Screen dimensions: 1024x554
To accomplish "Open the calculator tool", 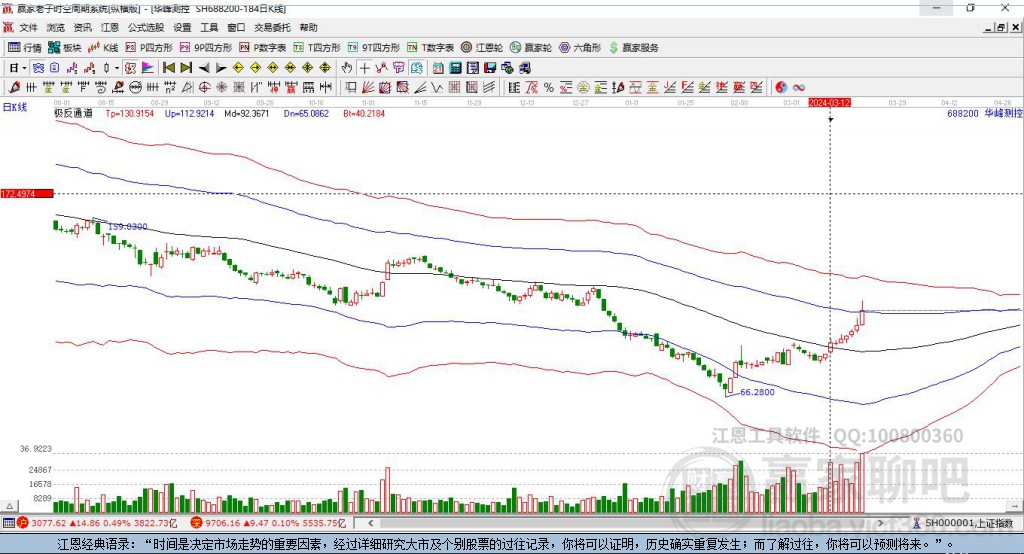I will [455, 68].
